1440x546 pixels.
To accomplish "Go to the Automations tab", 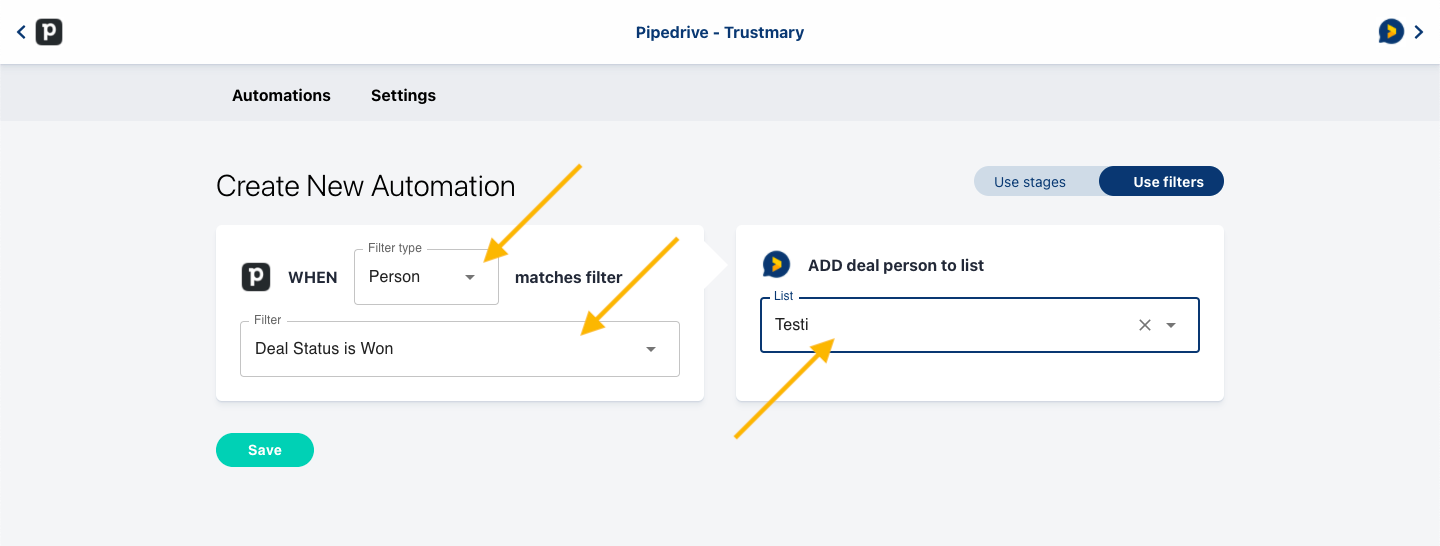I will [281, 95].
